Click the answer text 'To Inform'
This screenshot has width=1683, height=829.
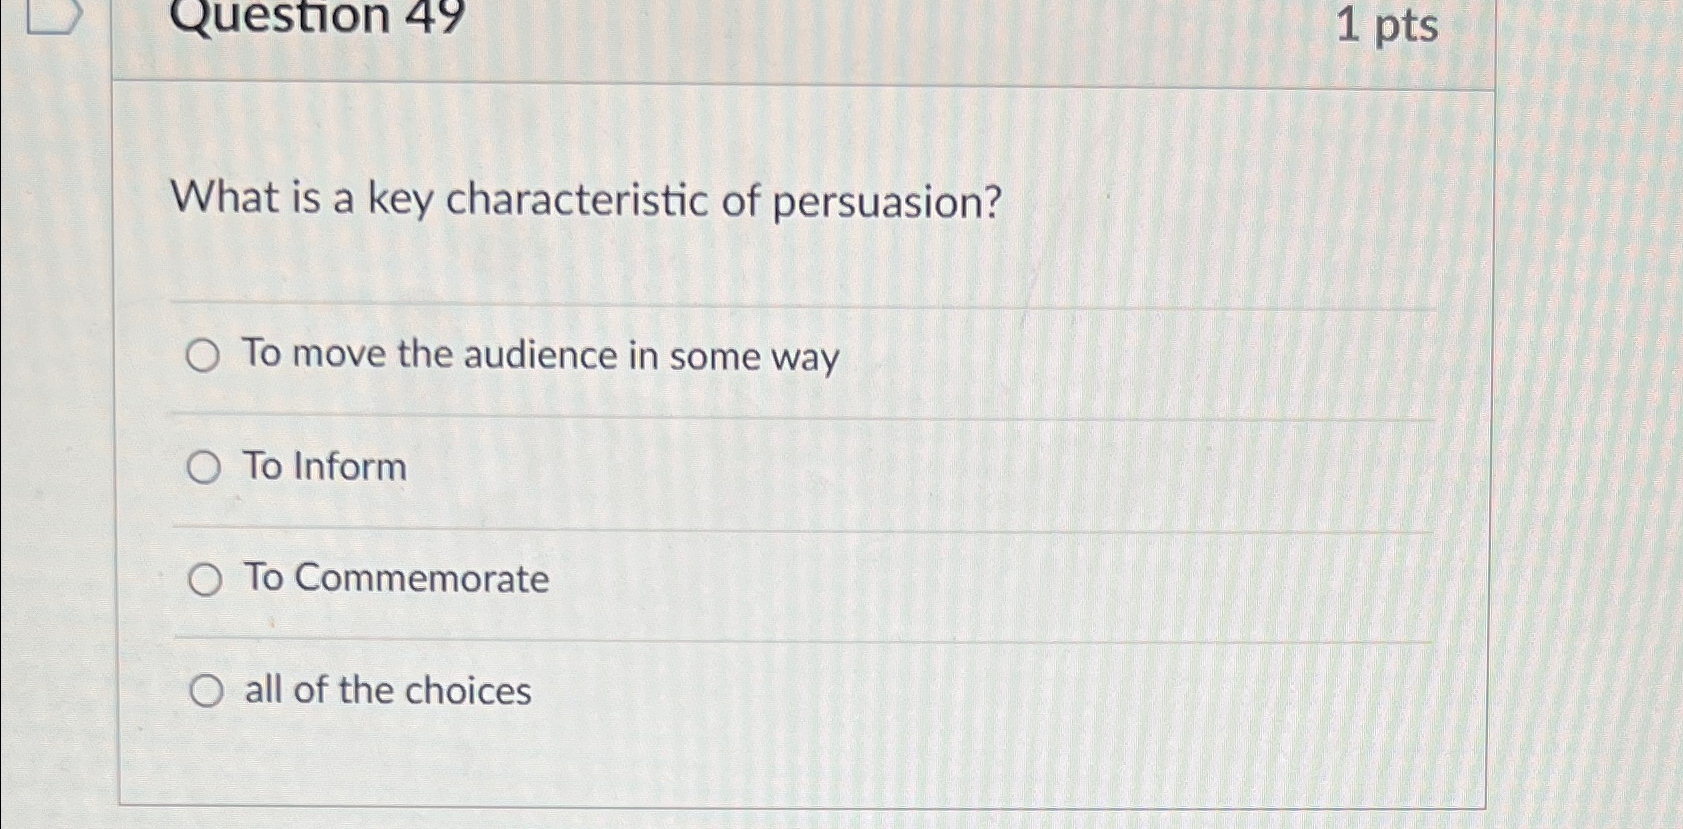pos(325,466)
